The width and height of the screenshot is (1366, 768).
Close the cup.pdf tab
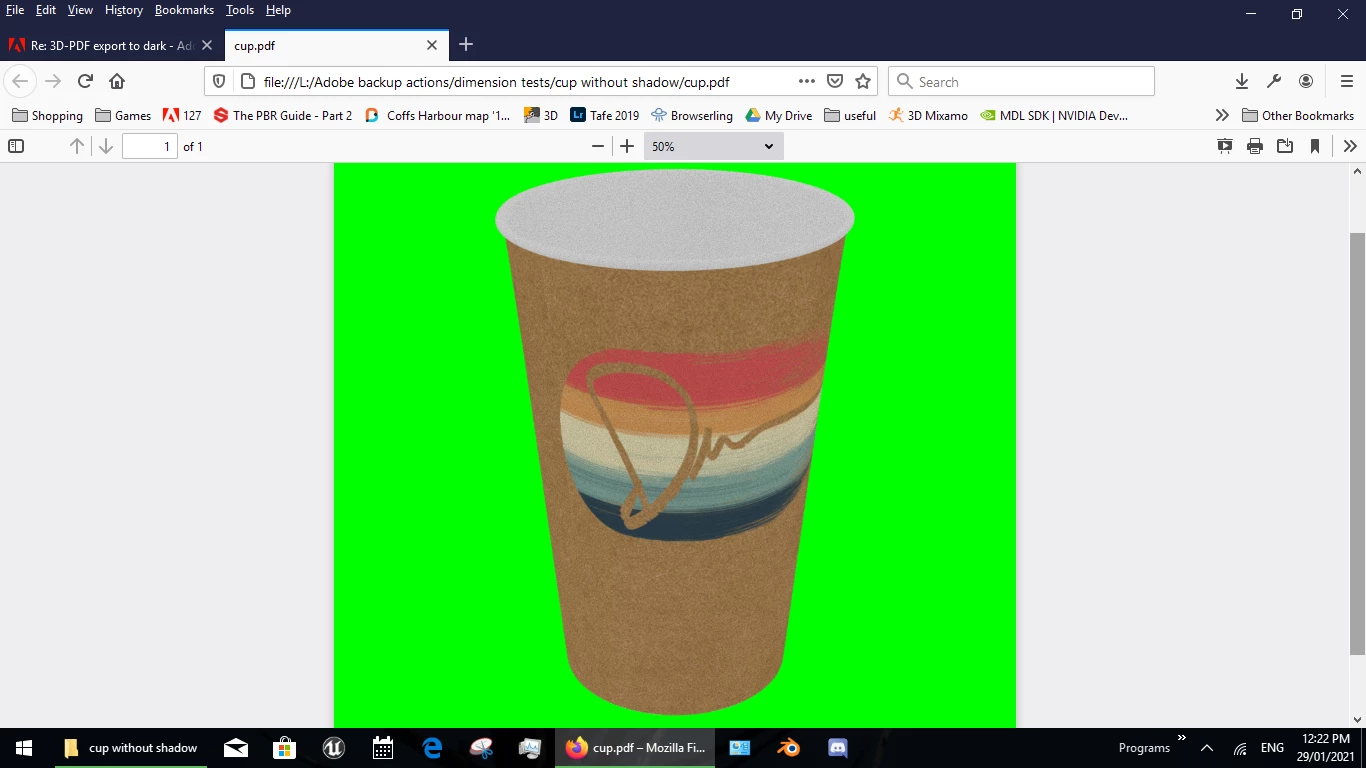432,46
